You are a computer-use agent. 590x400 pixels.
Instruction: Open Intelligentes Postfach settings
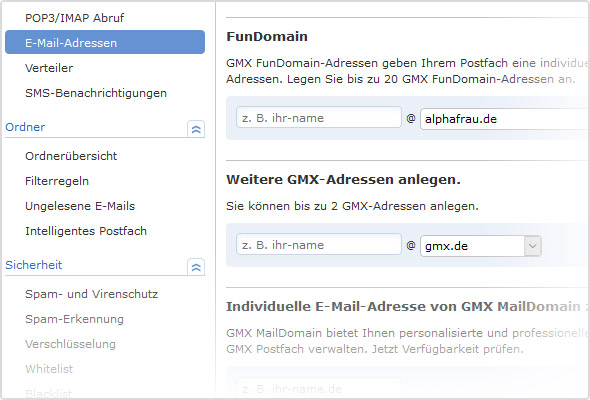click(x=86, y=231)
